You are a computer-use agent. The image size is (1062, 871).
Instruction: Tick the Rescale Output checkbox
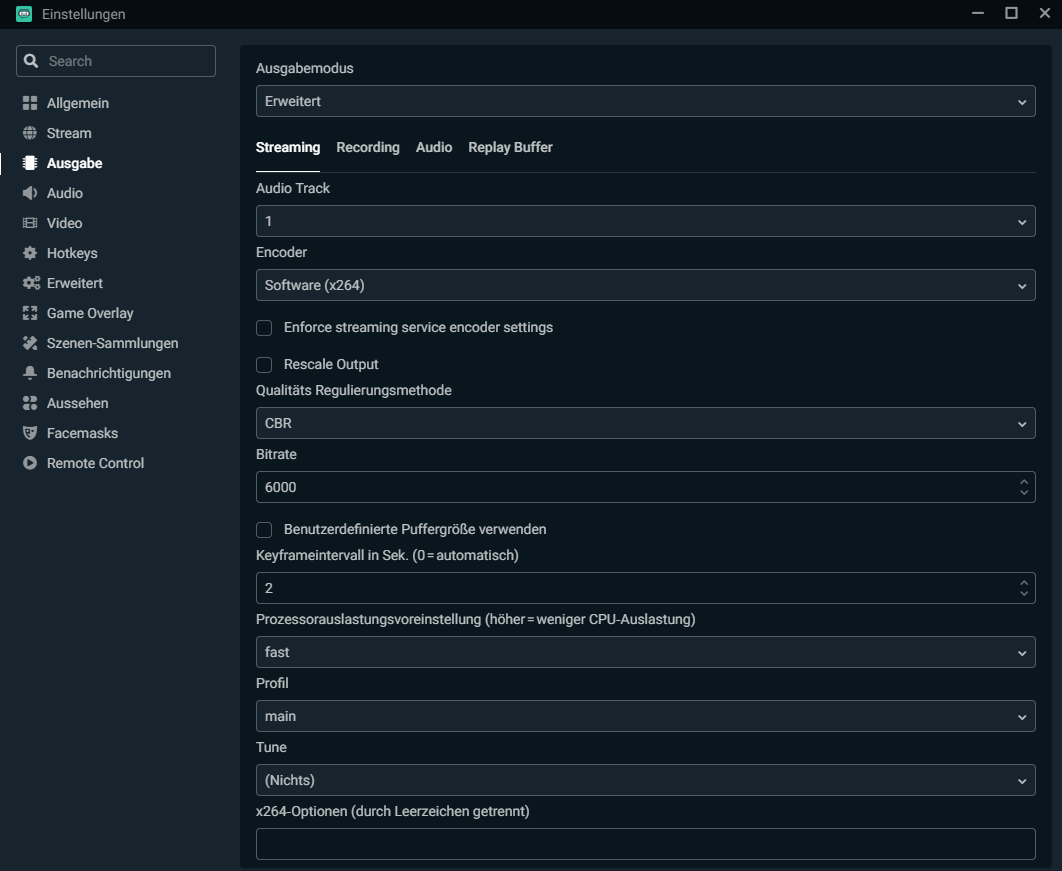pos(264,365)
